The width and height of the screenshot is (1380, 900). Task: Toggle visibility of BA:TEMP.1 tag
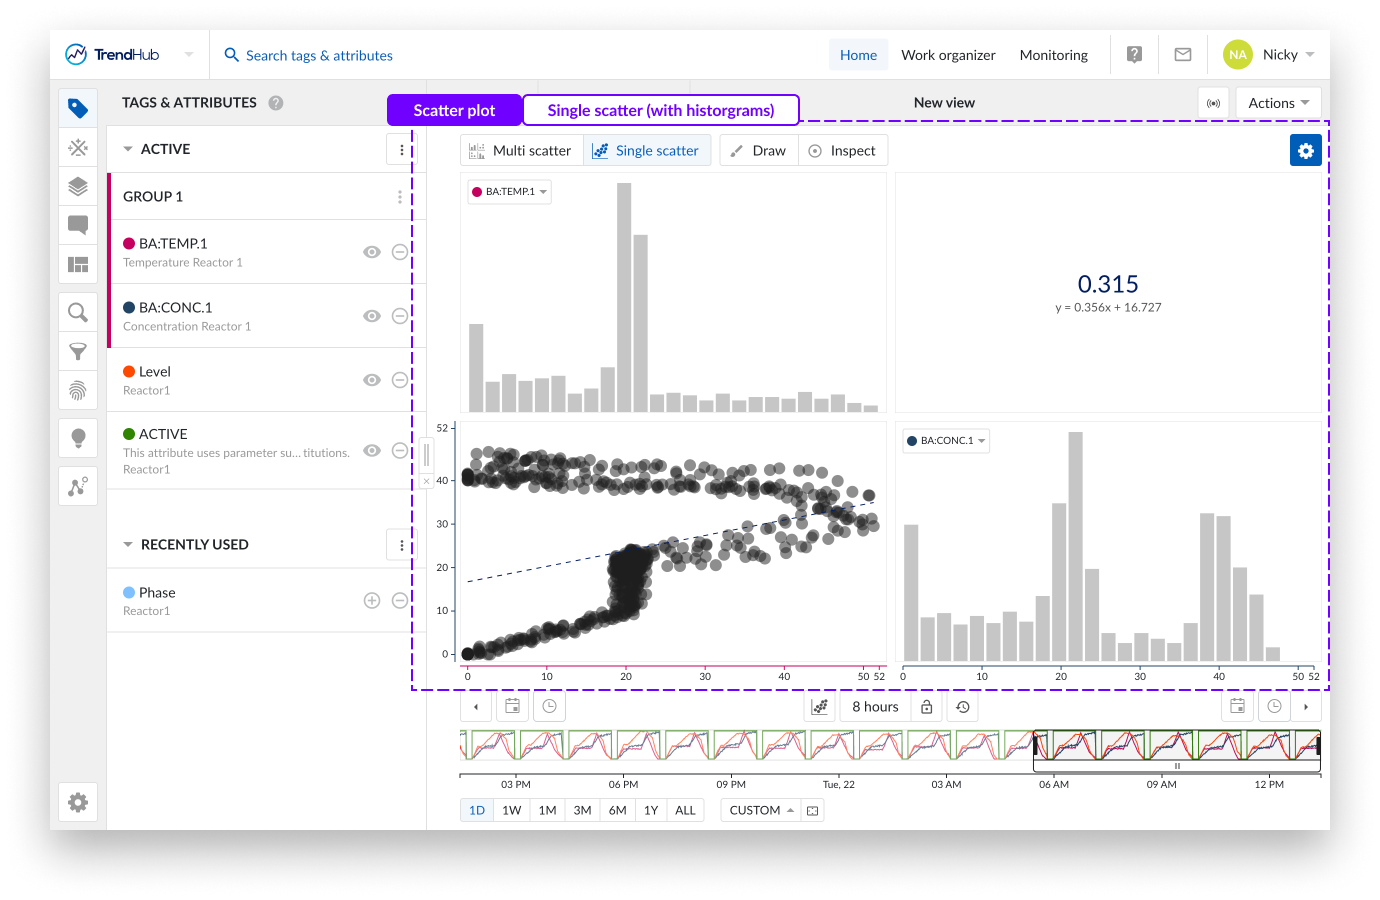tap(372, 252)
